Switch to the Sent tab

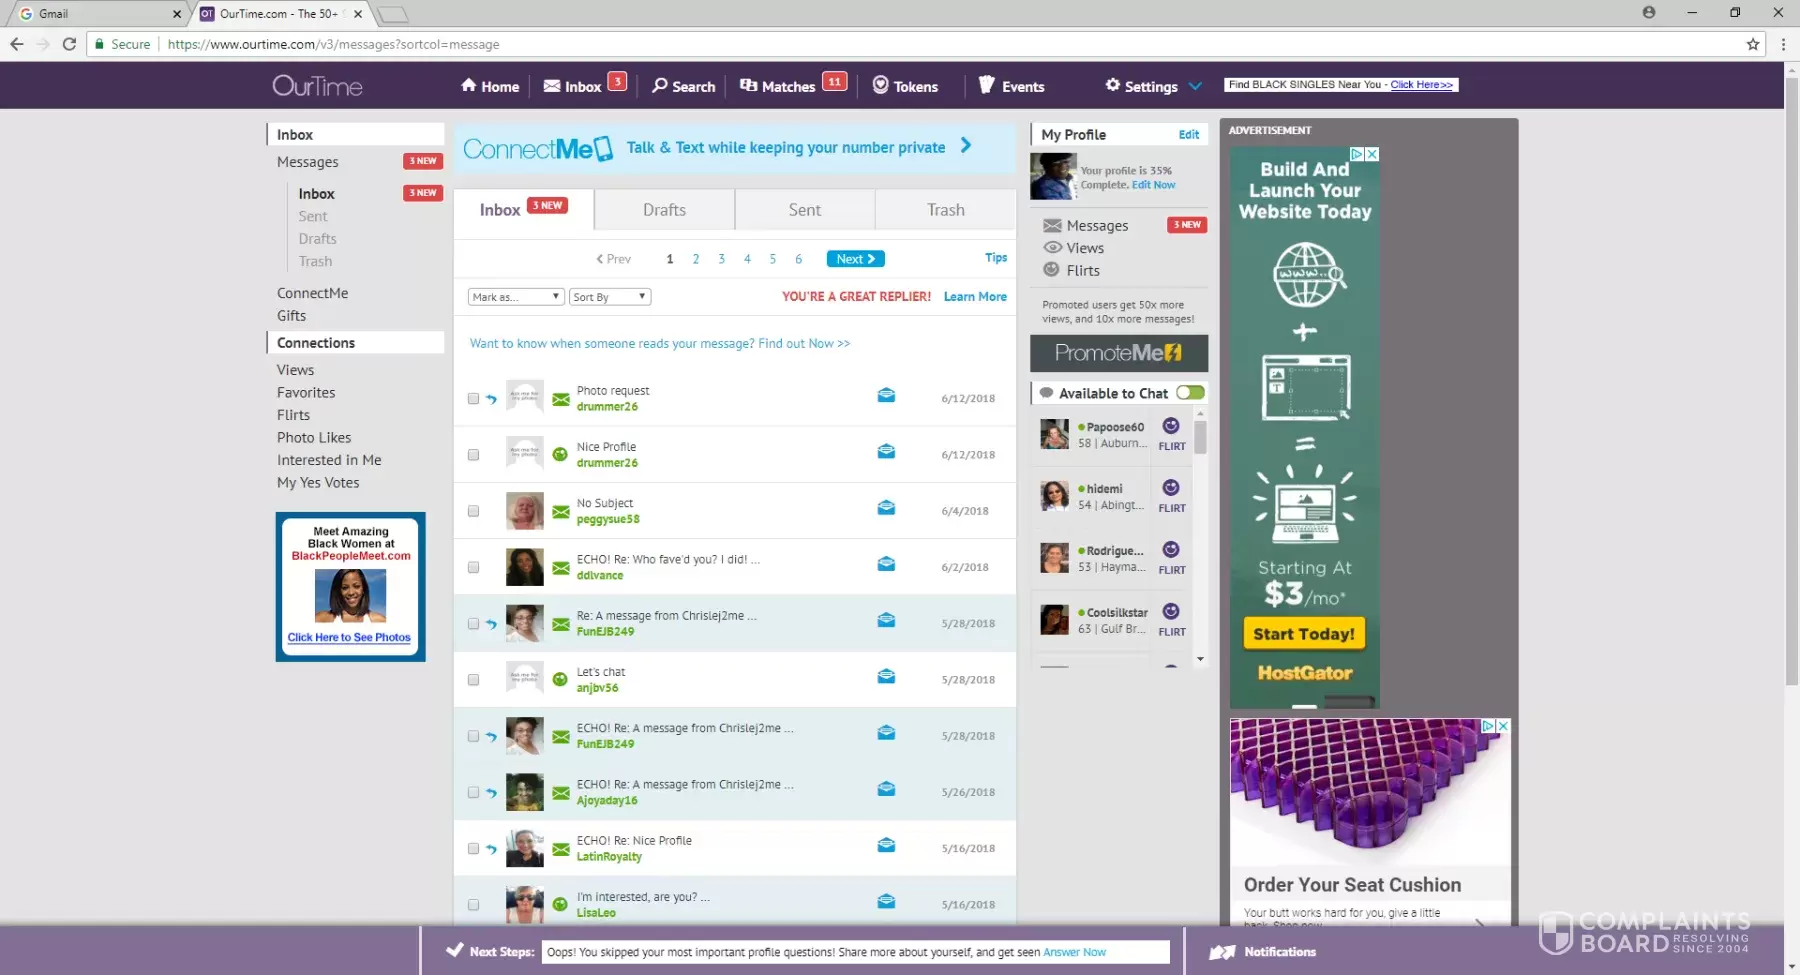805,210
